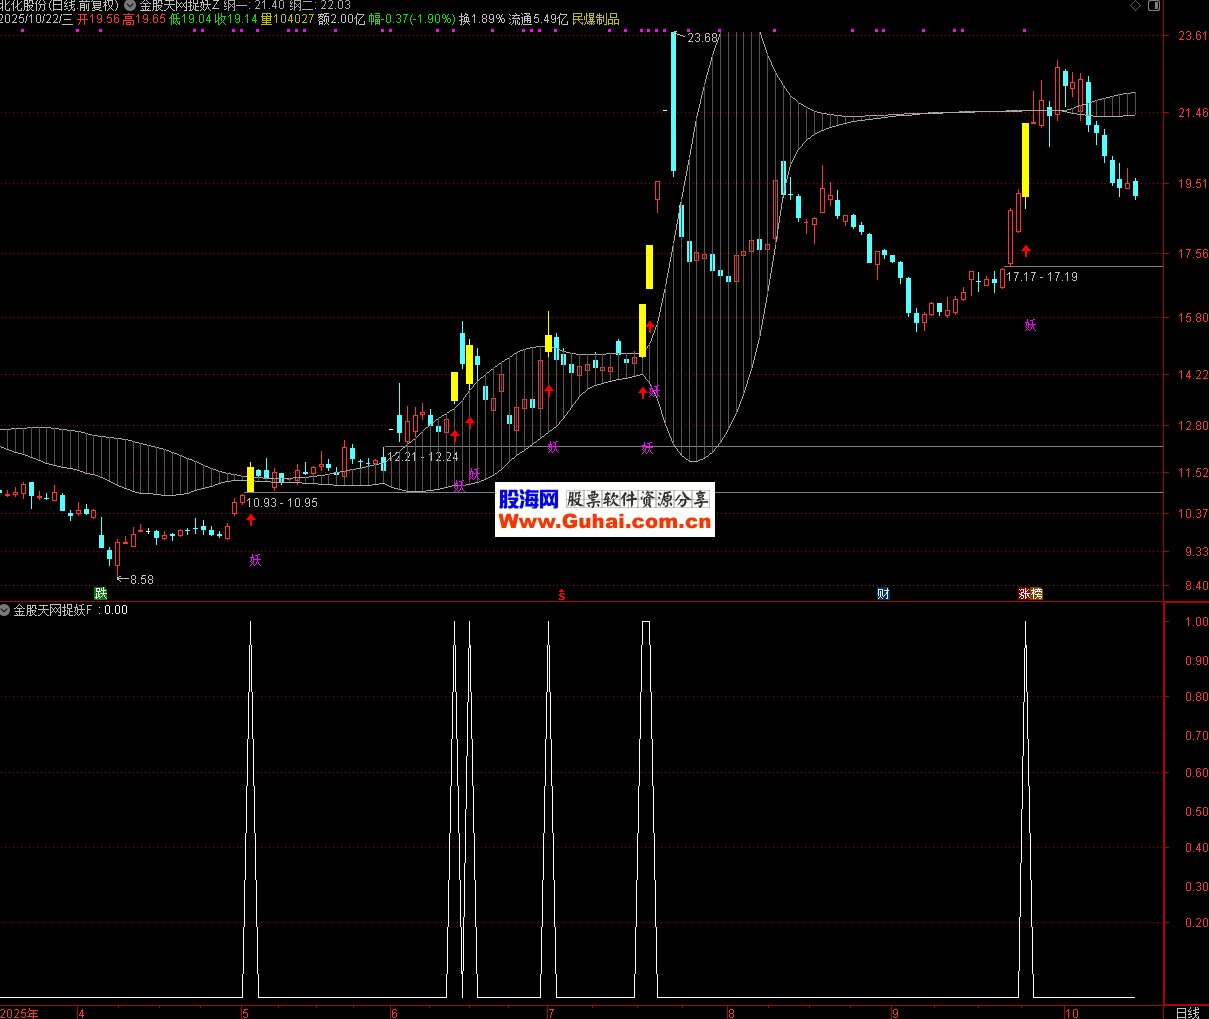
Task: Click the 17.17 - 17.19 gap label
Action: pos(1042,277)
